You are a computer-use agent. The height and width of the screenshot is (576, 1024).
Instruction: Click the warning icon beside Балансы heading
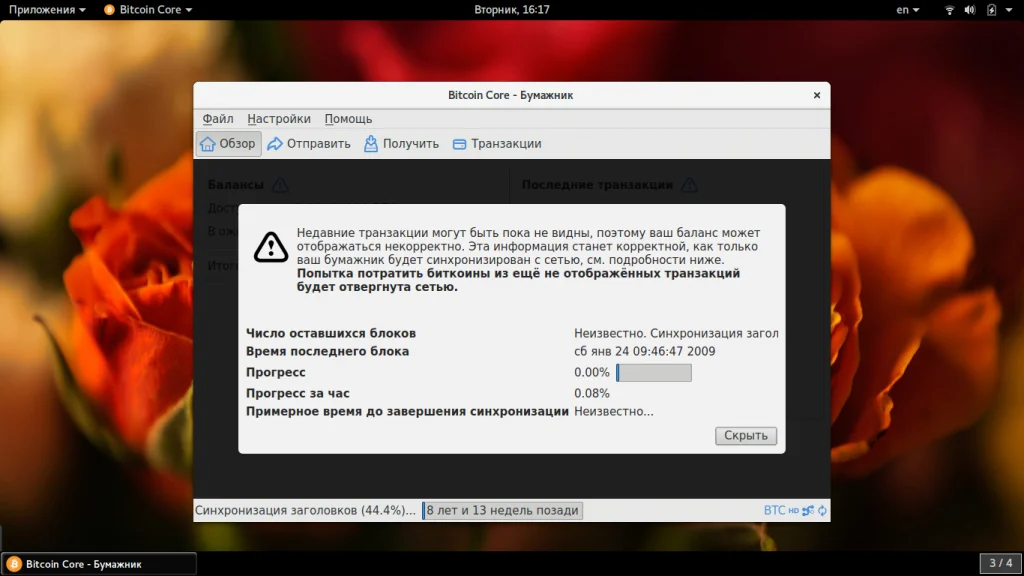coord(280,185)
